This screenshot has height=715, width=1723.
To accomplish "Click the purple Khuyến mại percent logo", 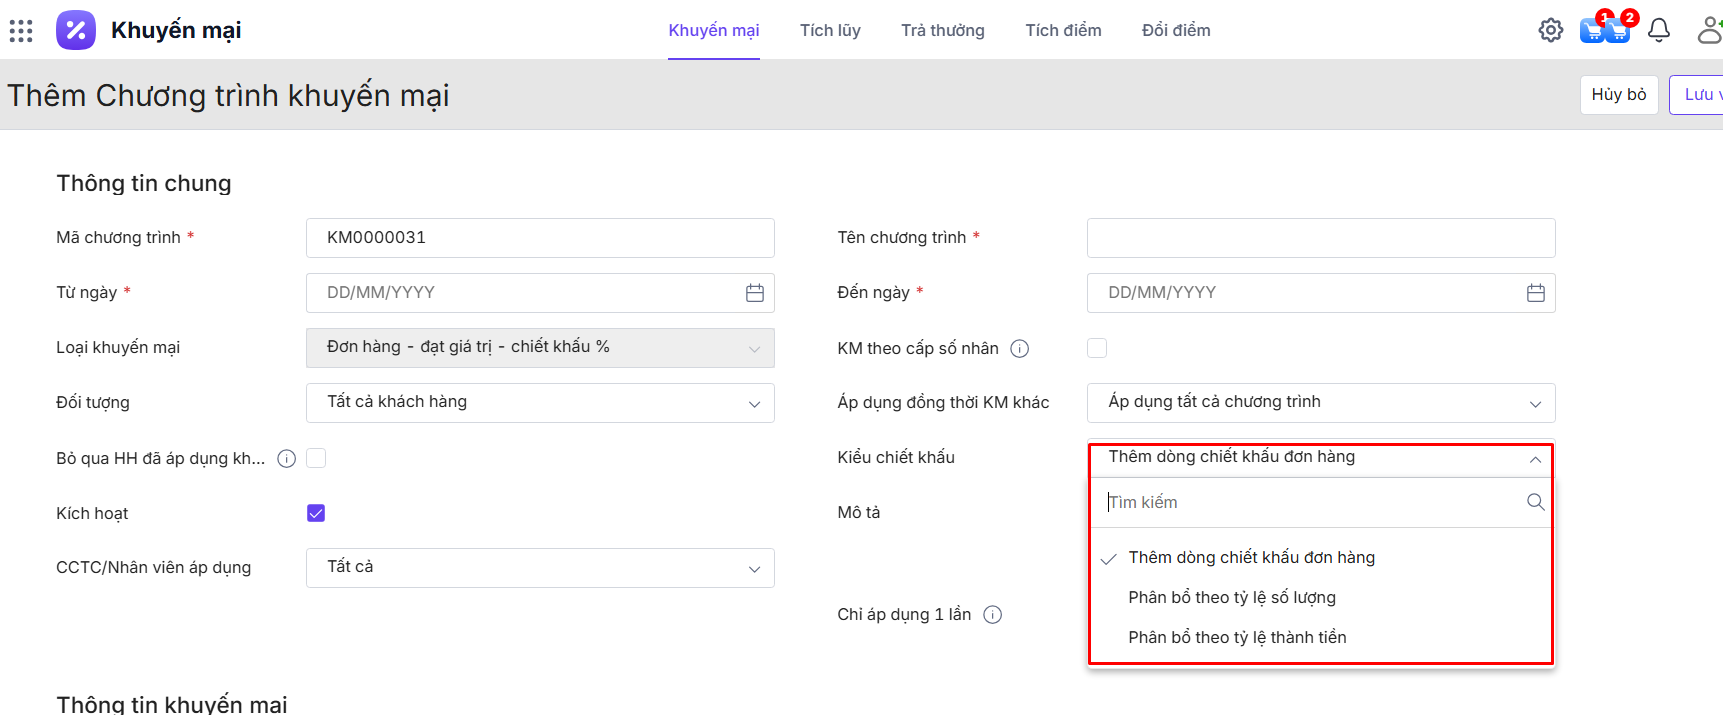I will pyautogui.click(x=76, y=30).
